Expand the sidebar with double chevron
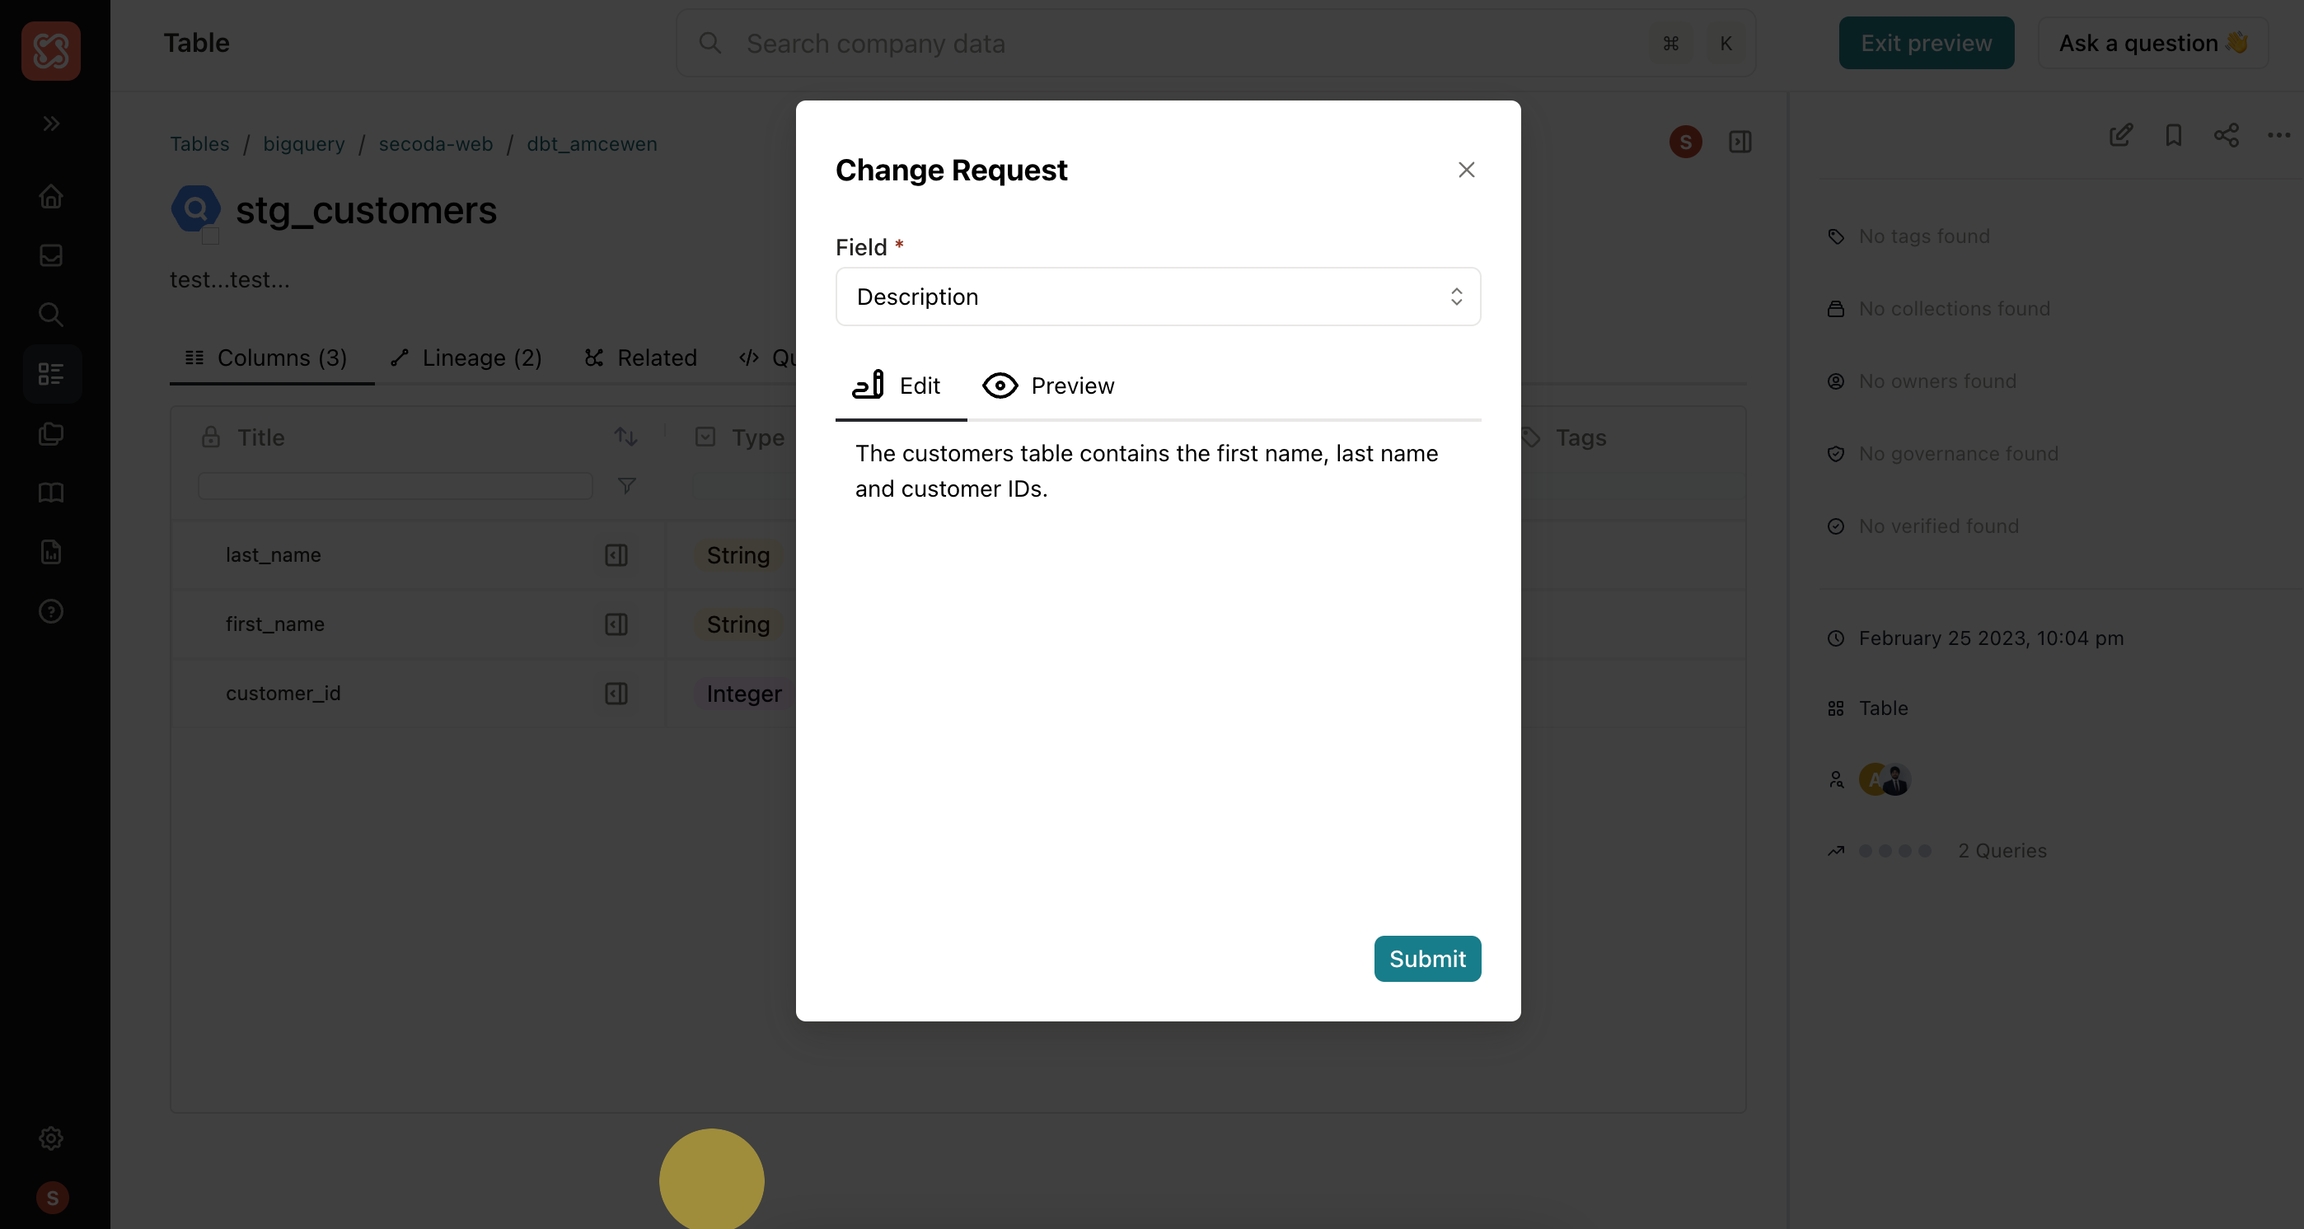 pos(51,124)
